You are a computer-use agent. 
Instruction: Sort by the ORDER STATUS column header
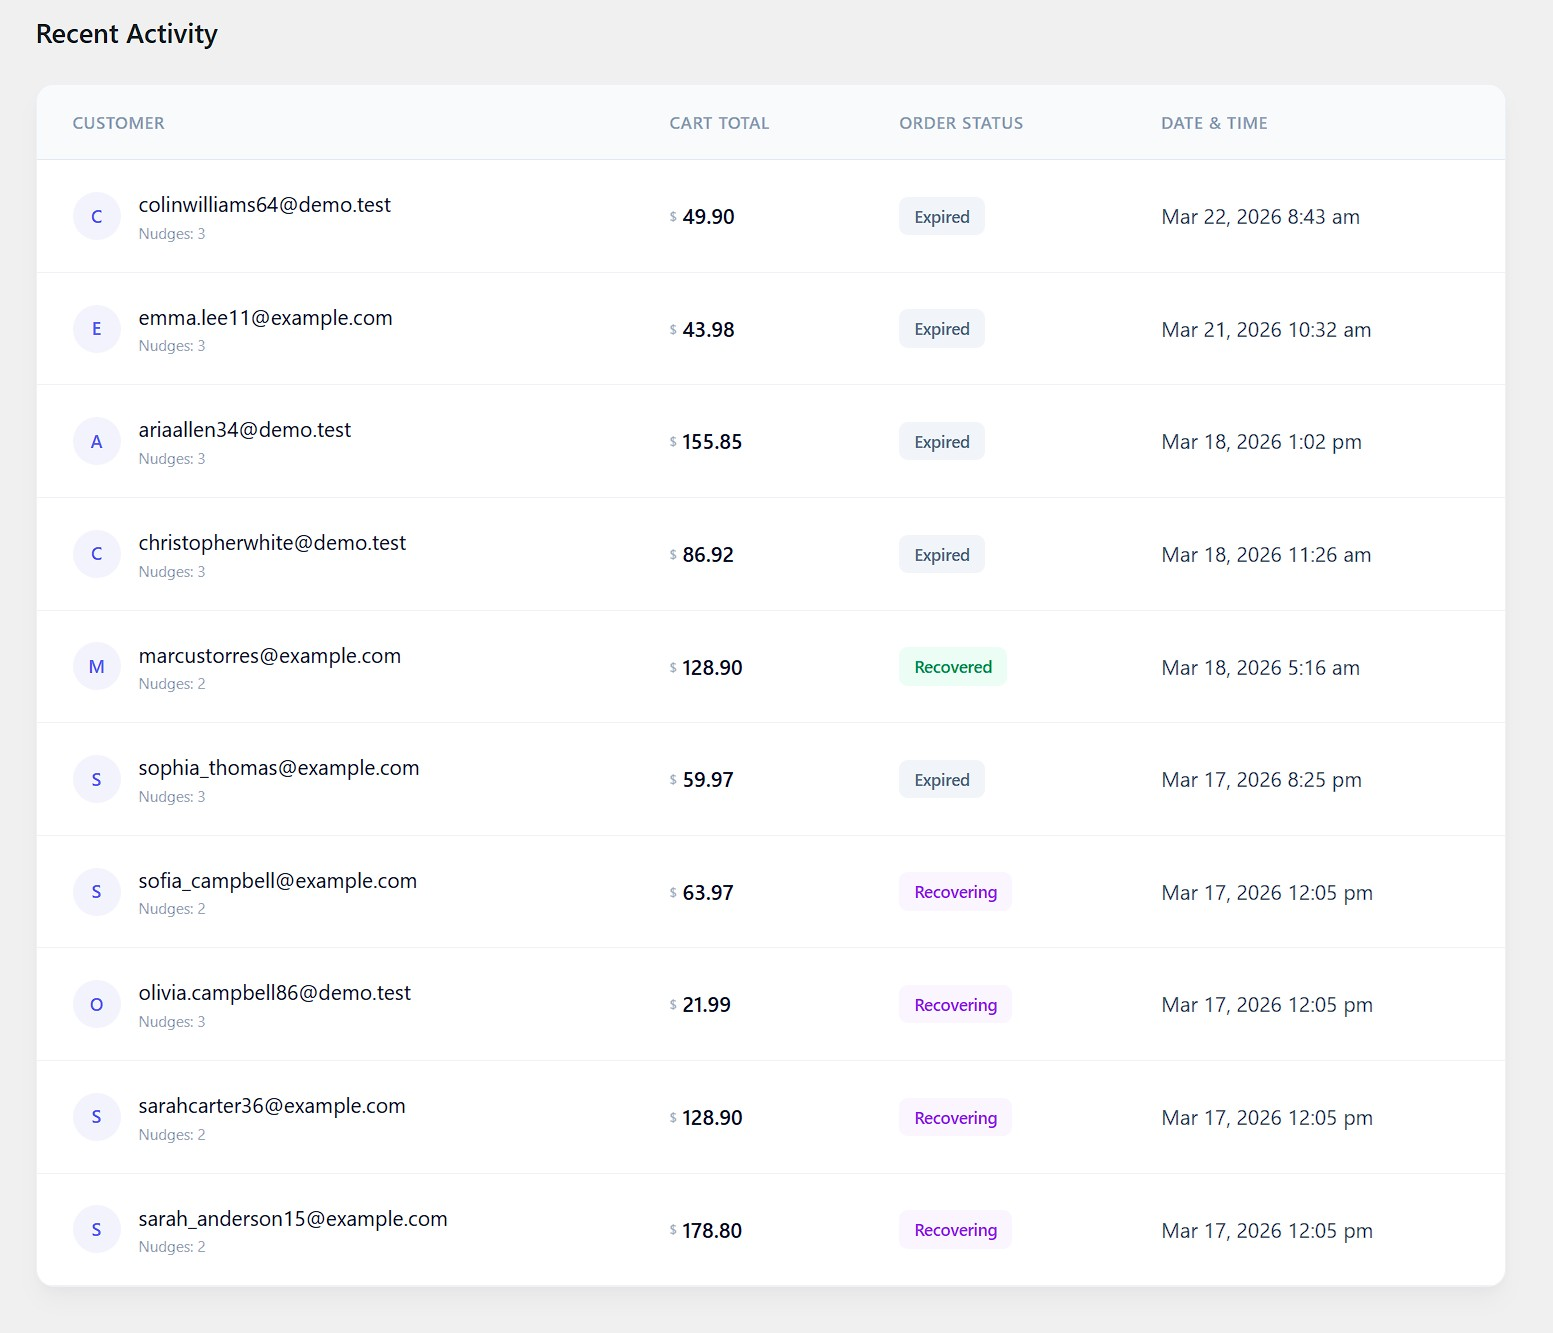[x=959, y=122]
